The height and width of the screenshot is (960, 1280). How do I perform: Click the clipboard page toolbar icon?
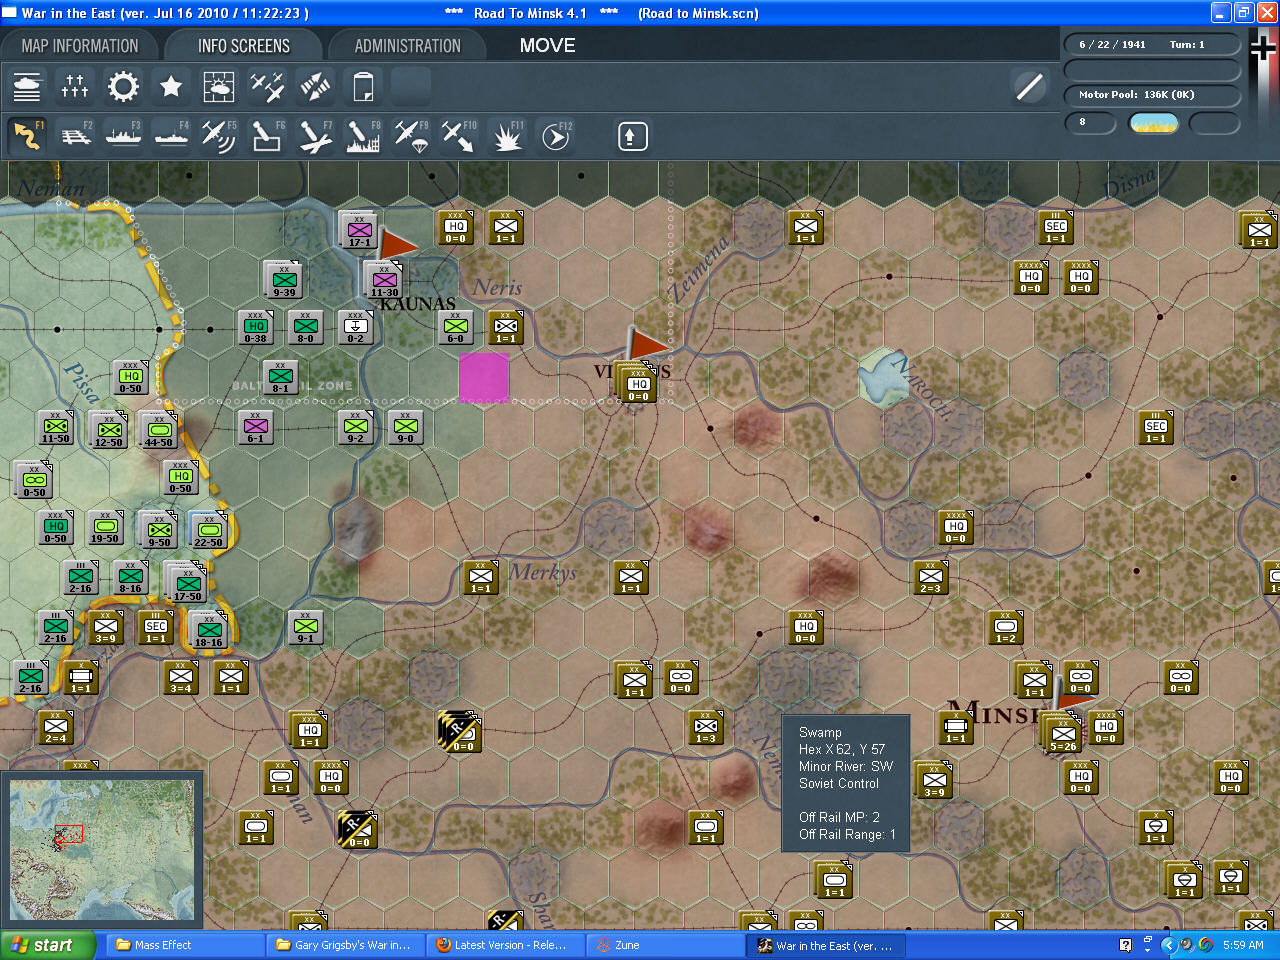[363, 87]
